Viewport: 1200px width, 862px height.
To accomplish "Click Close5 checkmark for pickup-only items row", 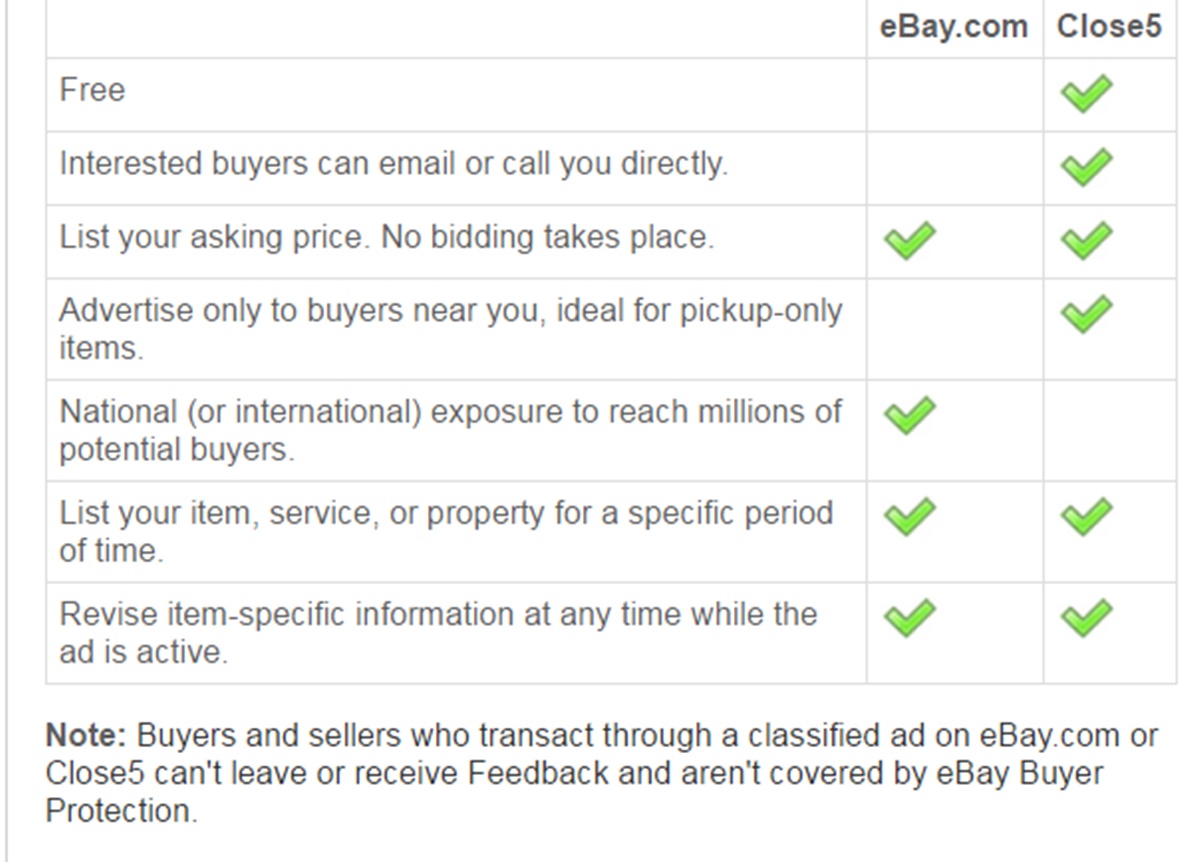I will coord(1086,314).
